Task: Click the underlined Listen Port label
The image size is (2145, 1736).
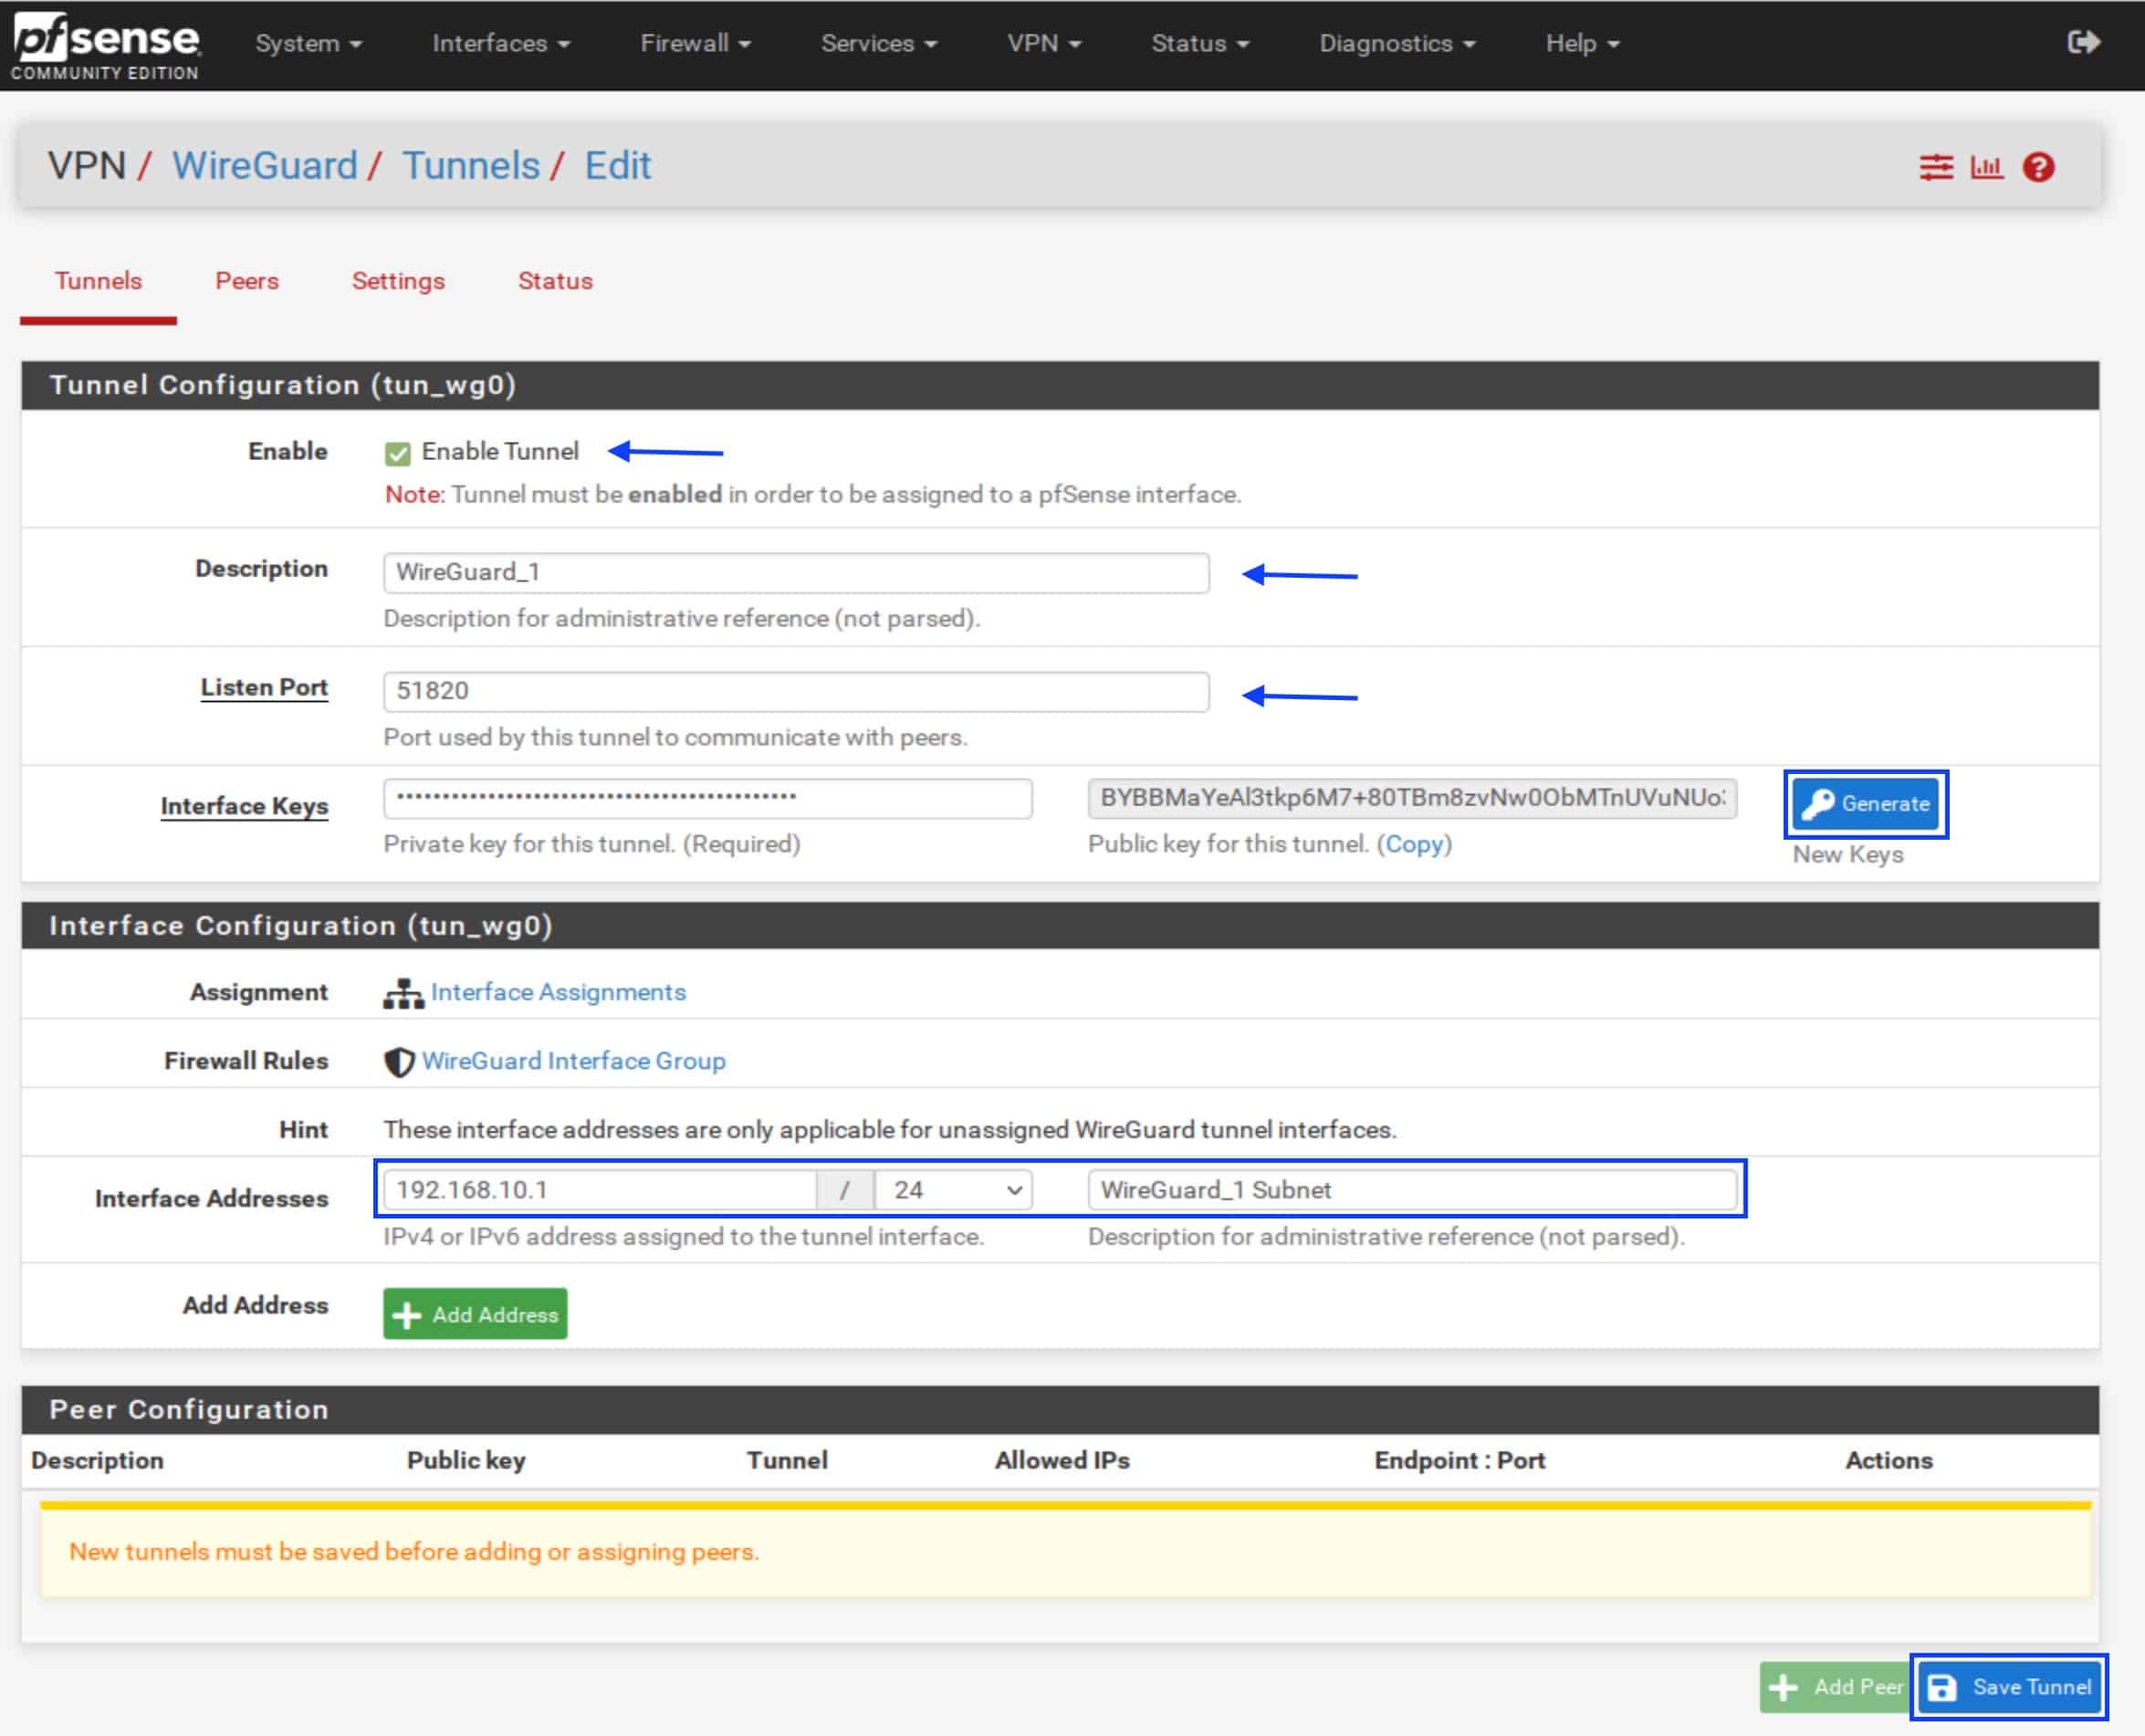Action: (x=264, y=687)
